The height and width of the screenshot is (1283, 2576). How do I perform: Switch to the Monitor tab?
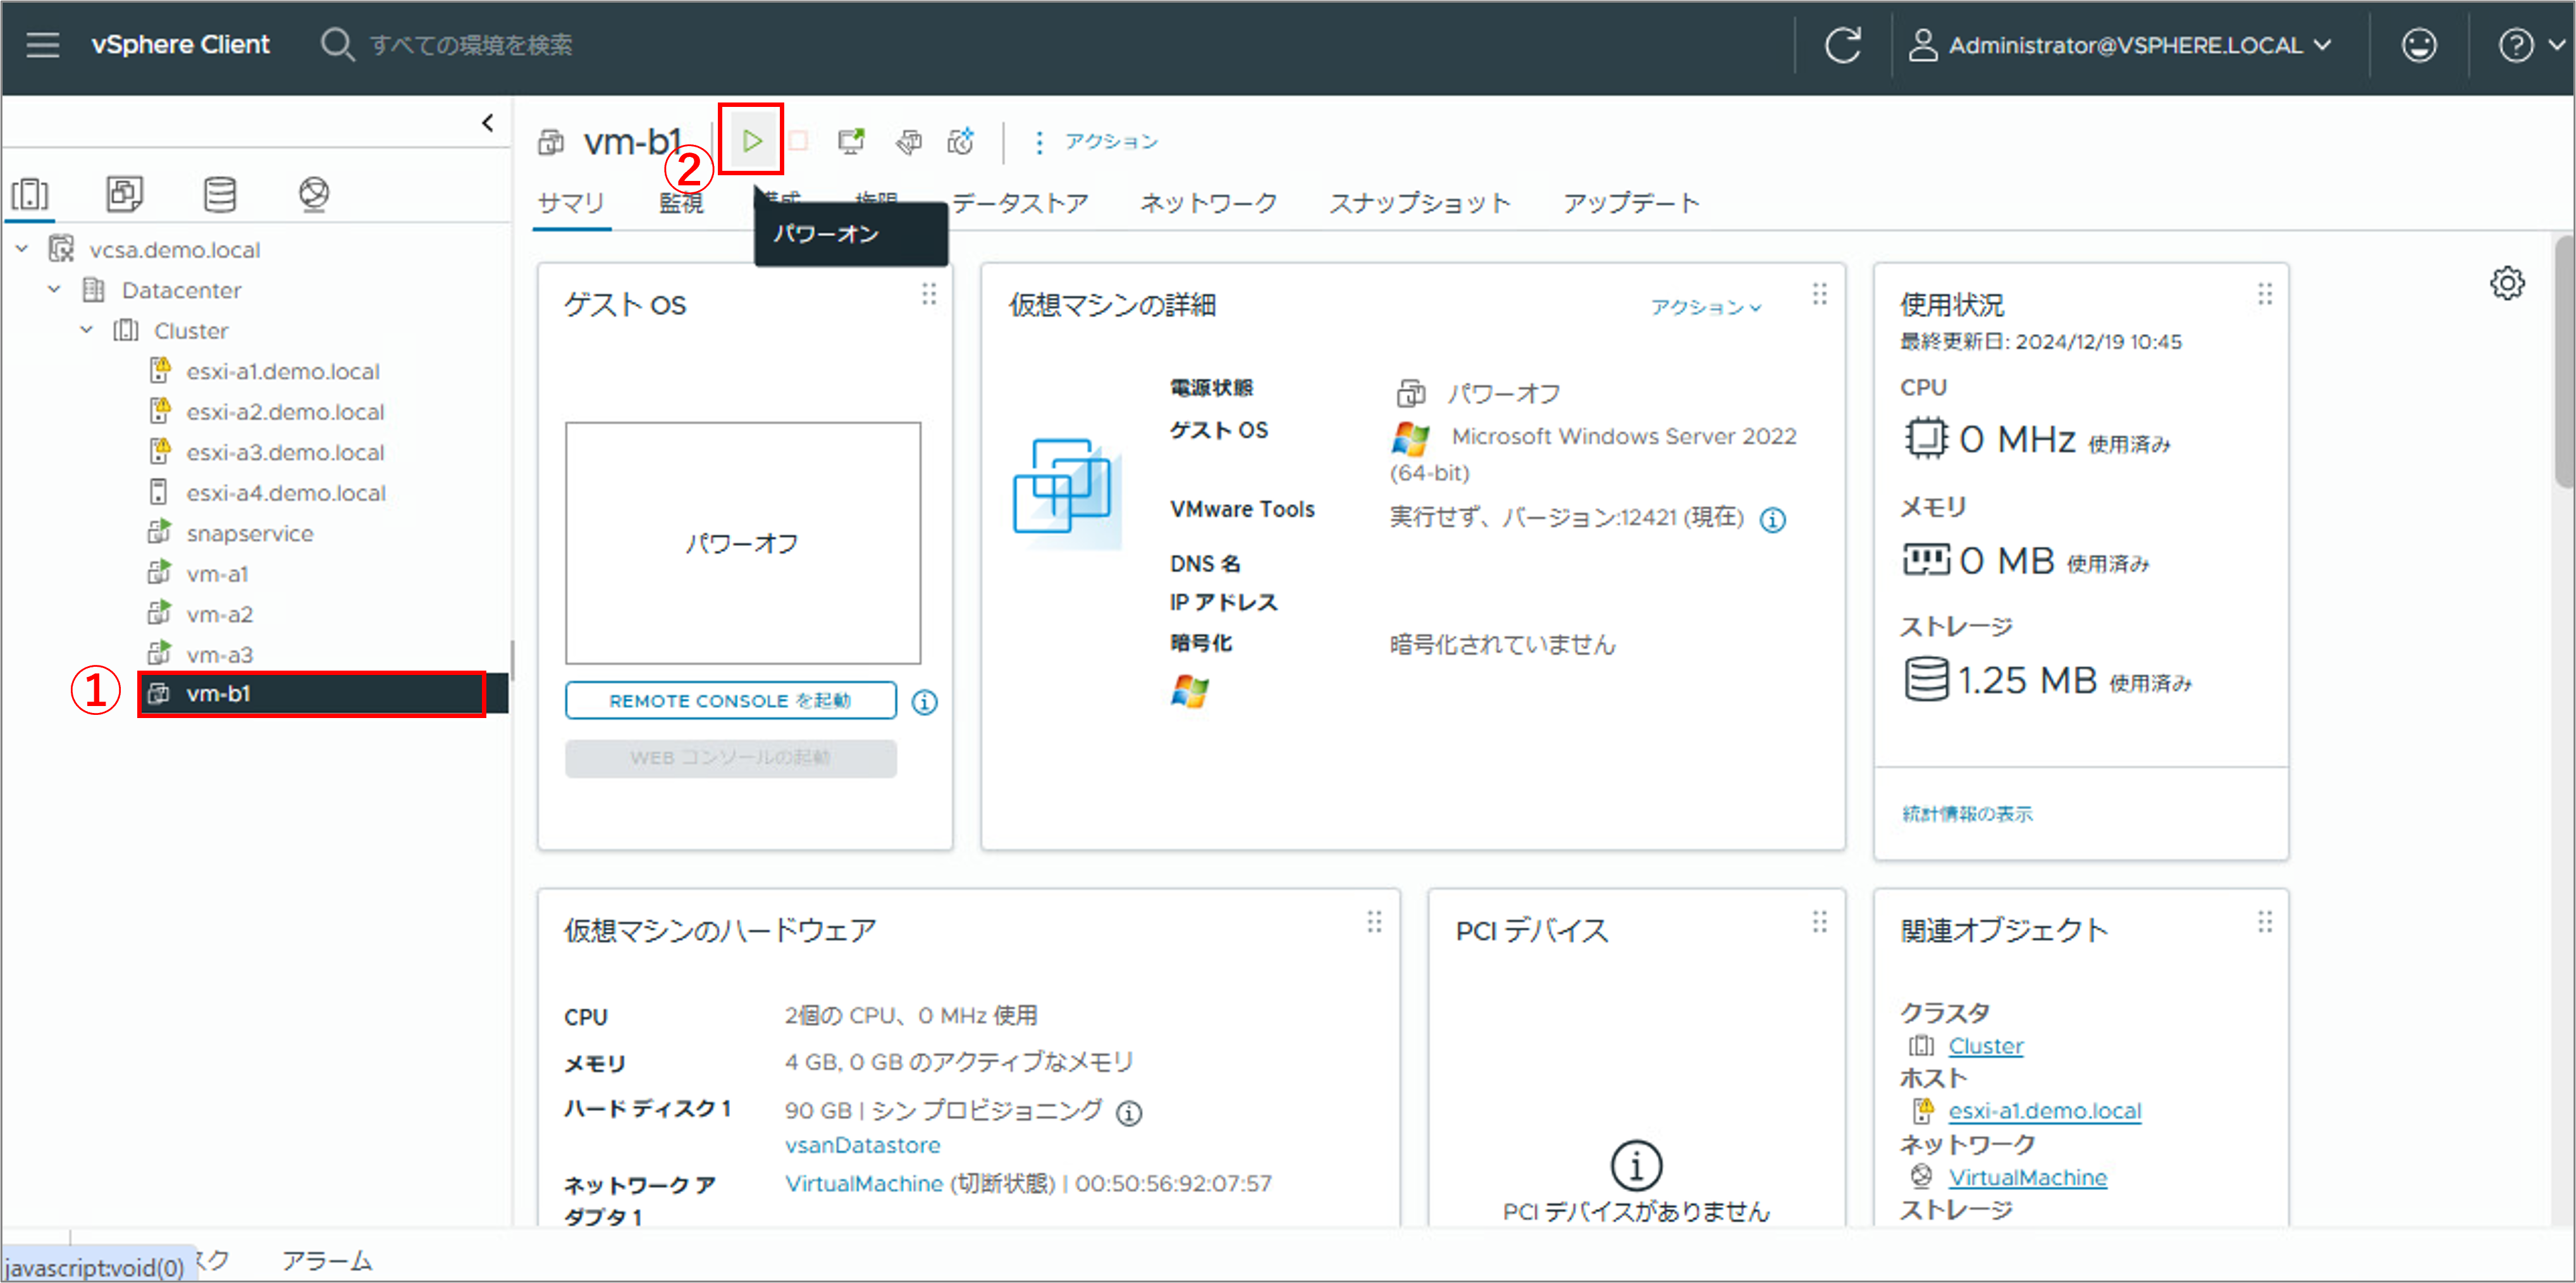[x=681, y=203]
